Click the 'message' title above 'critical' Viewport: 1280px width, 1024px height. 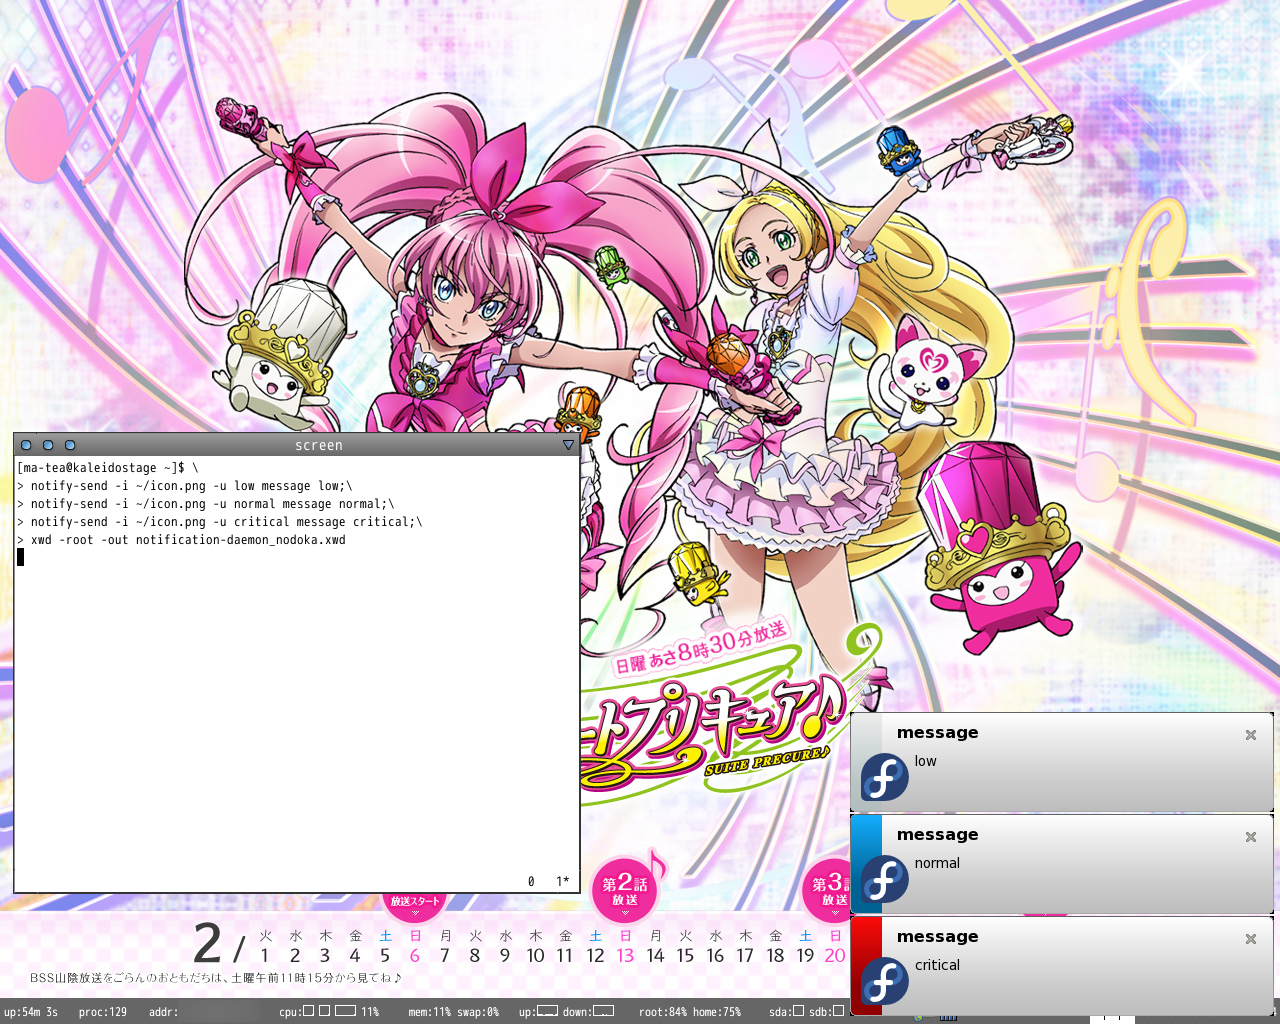pyautogui.click(x=937, y=937)
